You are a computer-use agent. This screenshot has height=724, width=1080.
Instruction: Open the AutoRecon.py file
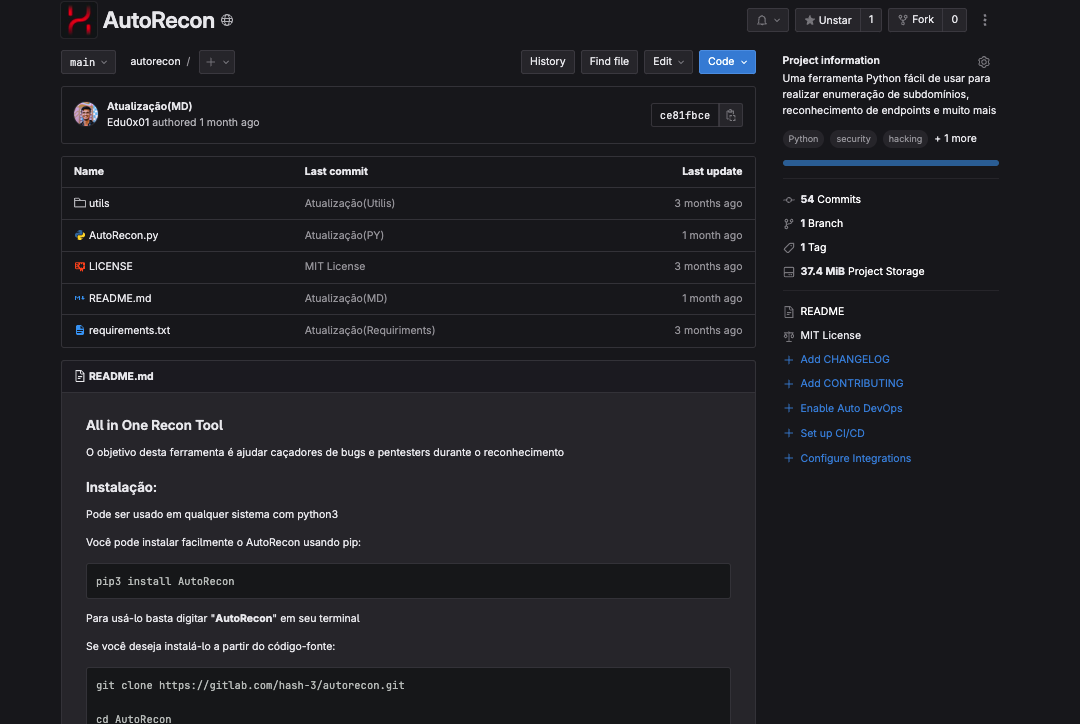[x=123, y=235]
